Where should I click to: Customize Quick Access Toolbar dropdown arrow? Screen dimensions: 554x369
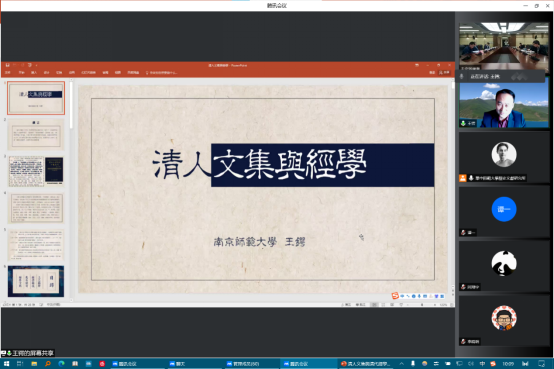pyautogui.click(x=36, y=65)
